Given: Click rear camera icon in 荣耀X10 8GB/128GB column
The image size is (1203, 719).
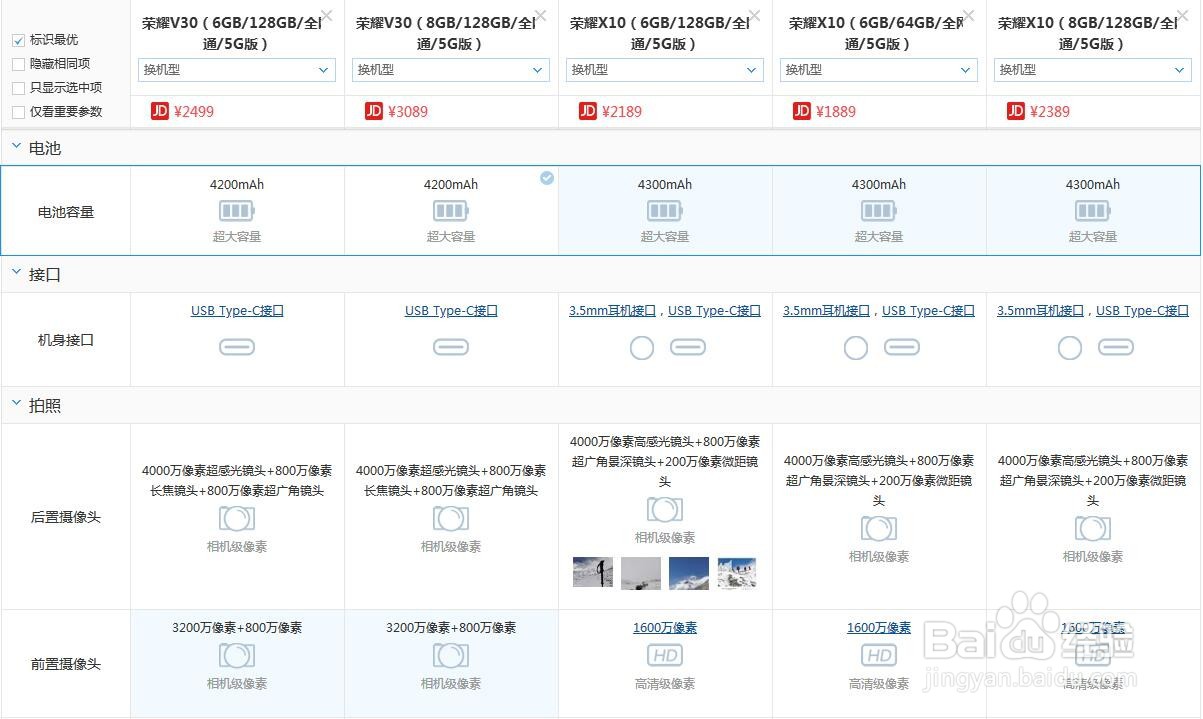Looking at the screenshot, I should coord(1093,528).
